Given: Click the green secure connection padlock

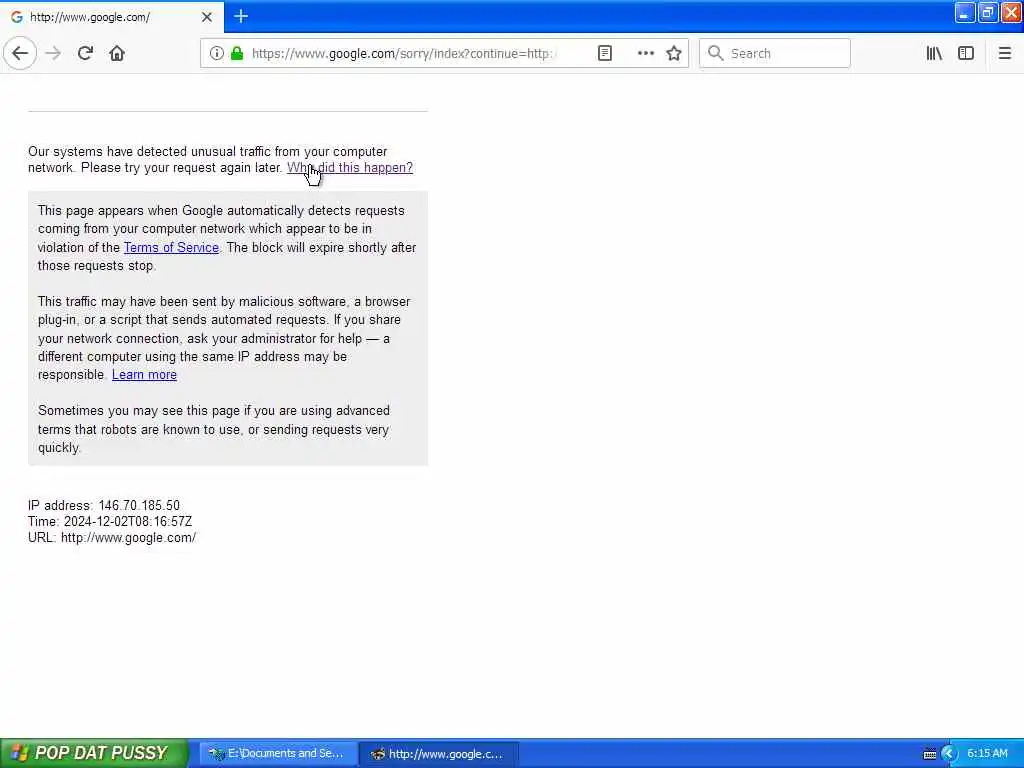Looking at the screenshot, I should click(x=237, y=54).
